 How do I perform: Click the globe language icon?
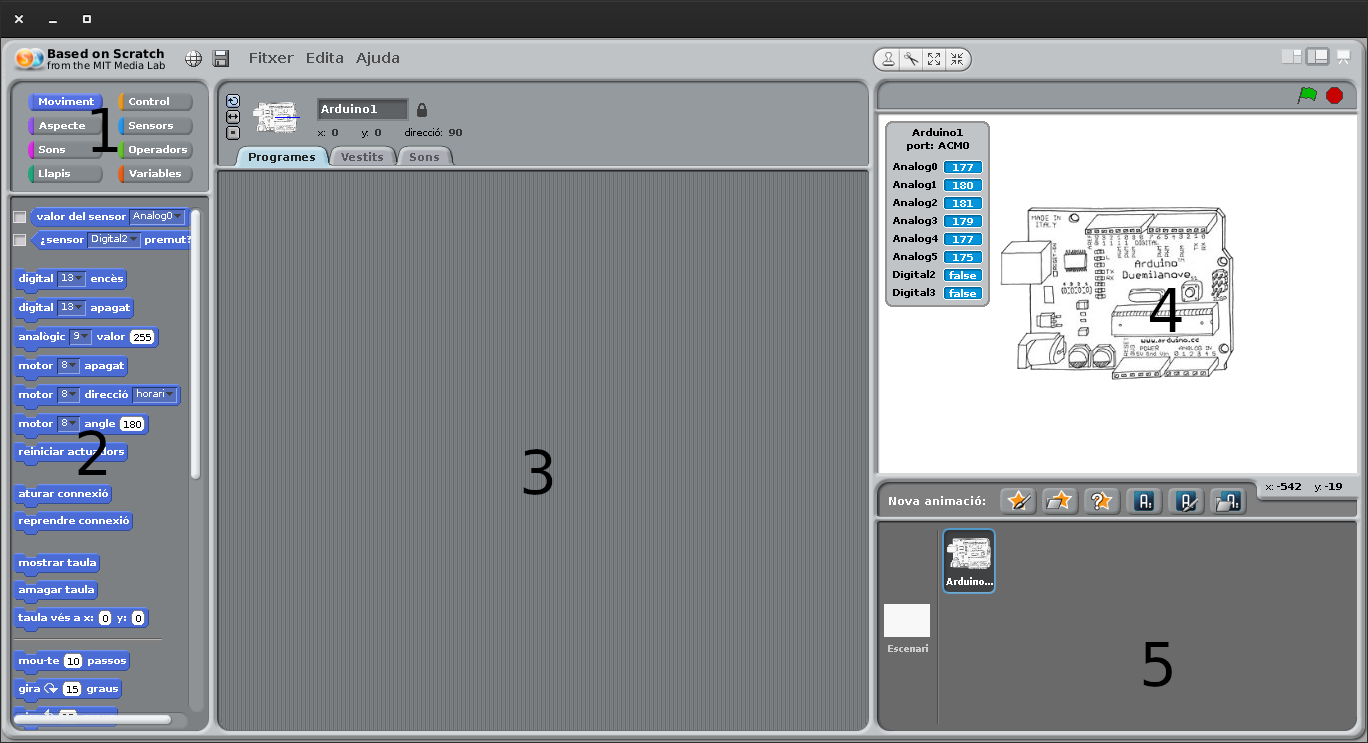point(193,58)
